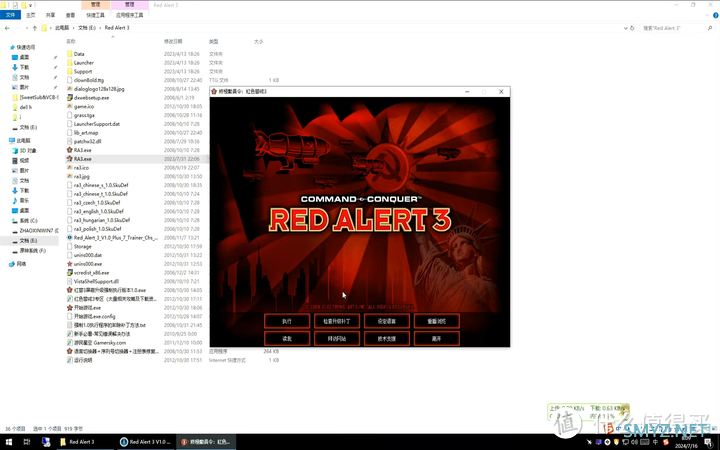The height and width of the screenshot is (450, 720).
Task: Open the Windows Start button
Action: [9, 442]
